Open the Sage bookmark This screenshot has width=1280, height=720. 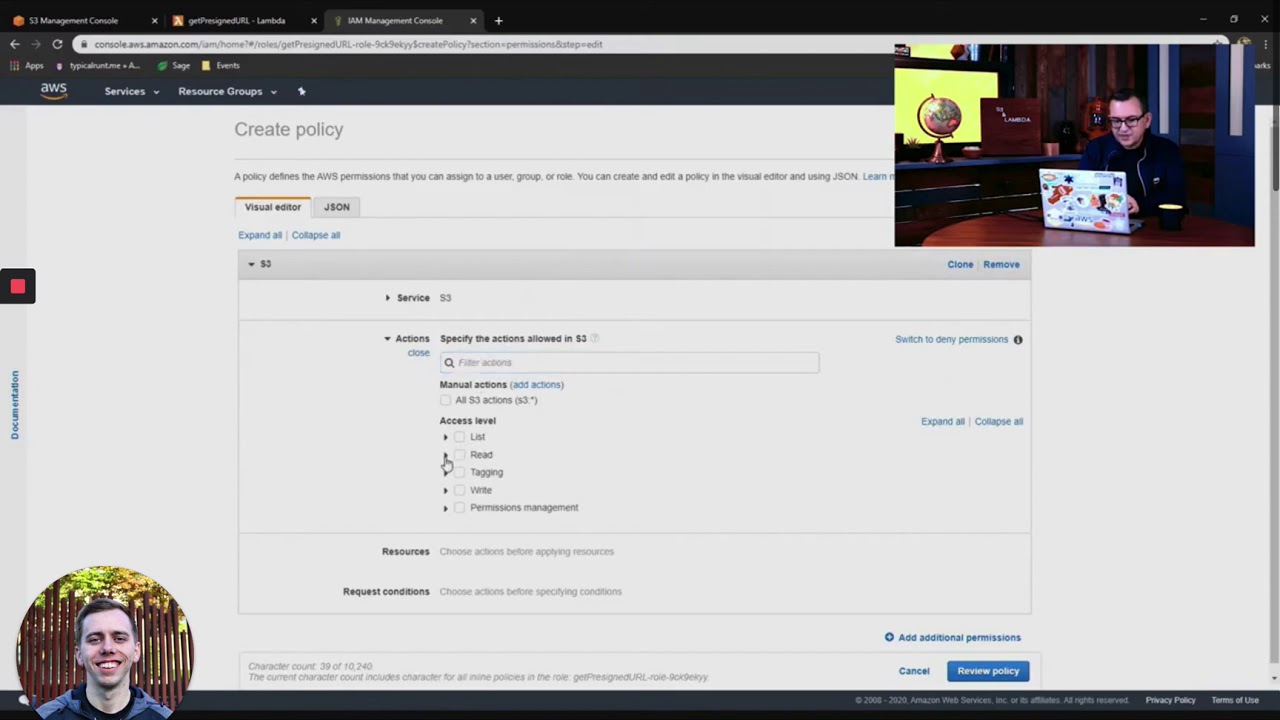[x=174, y=65]
